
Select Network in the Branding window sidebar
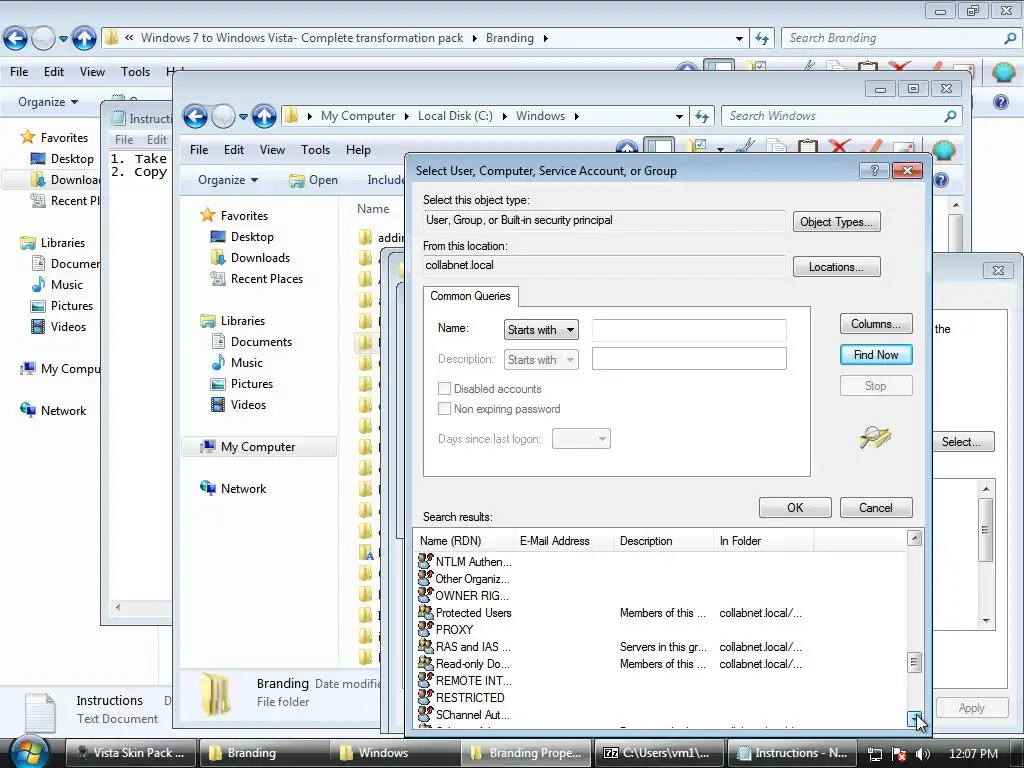[54, 411]
